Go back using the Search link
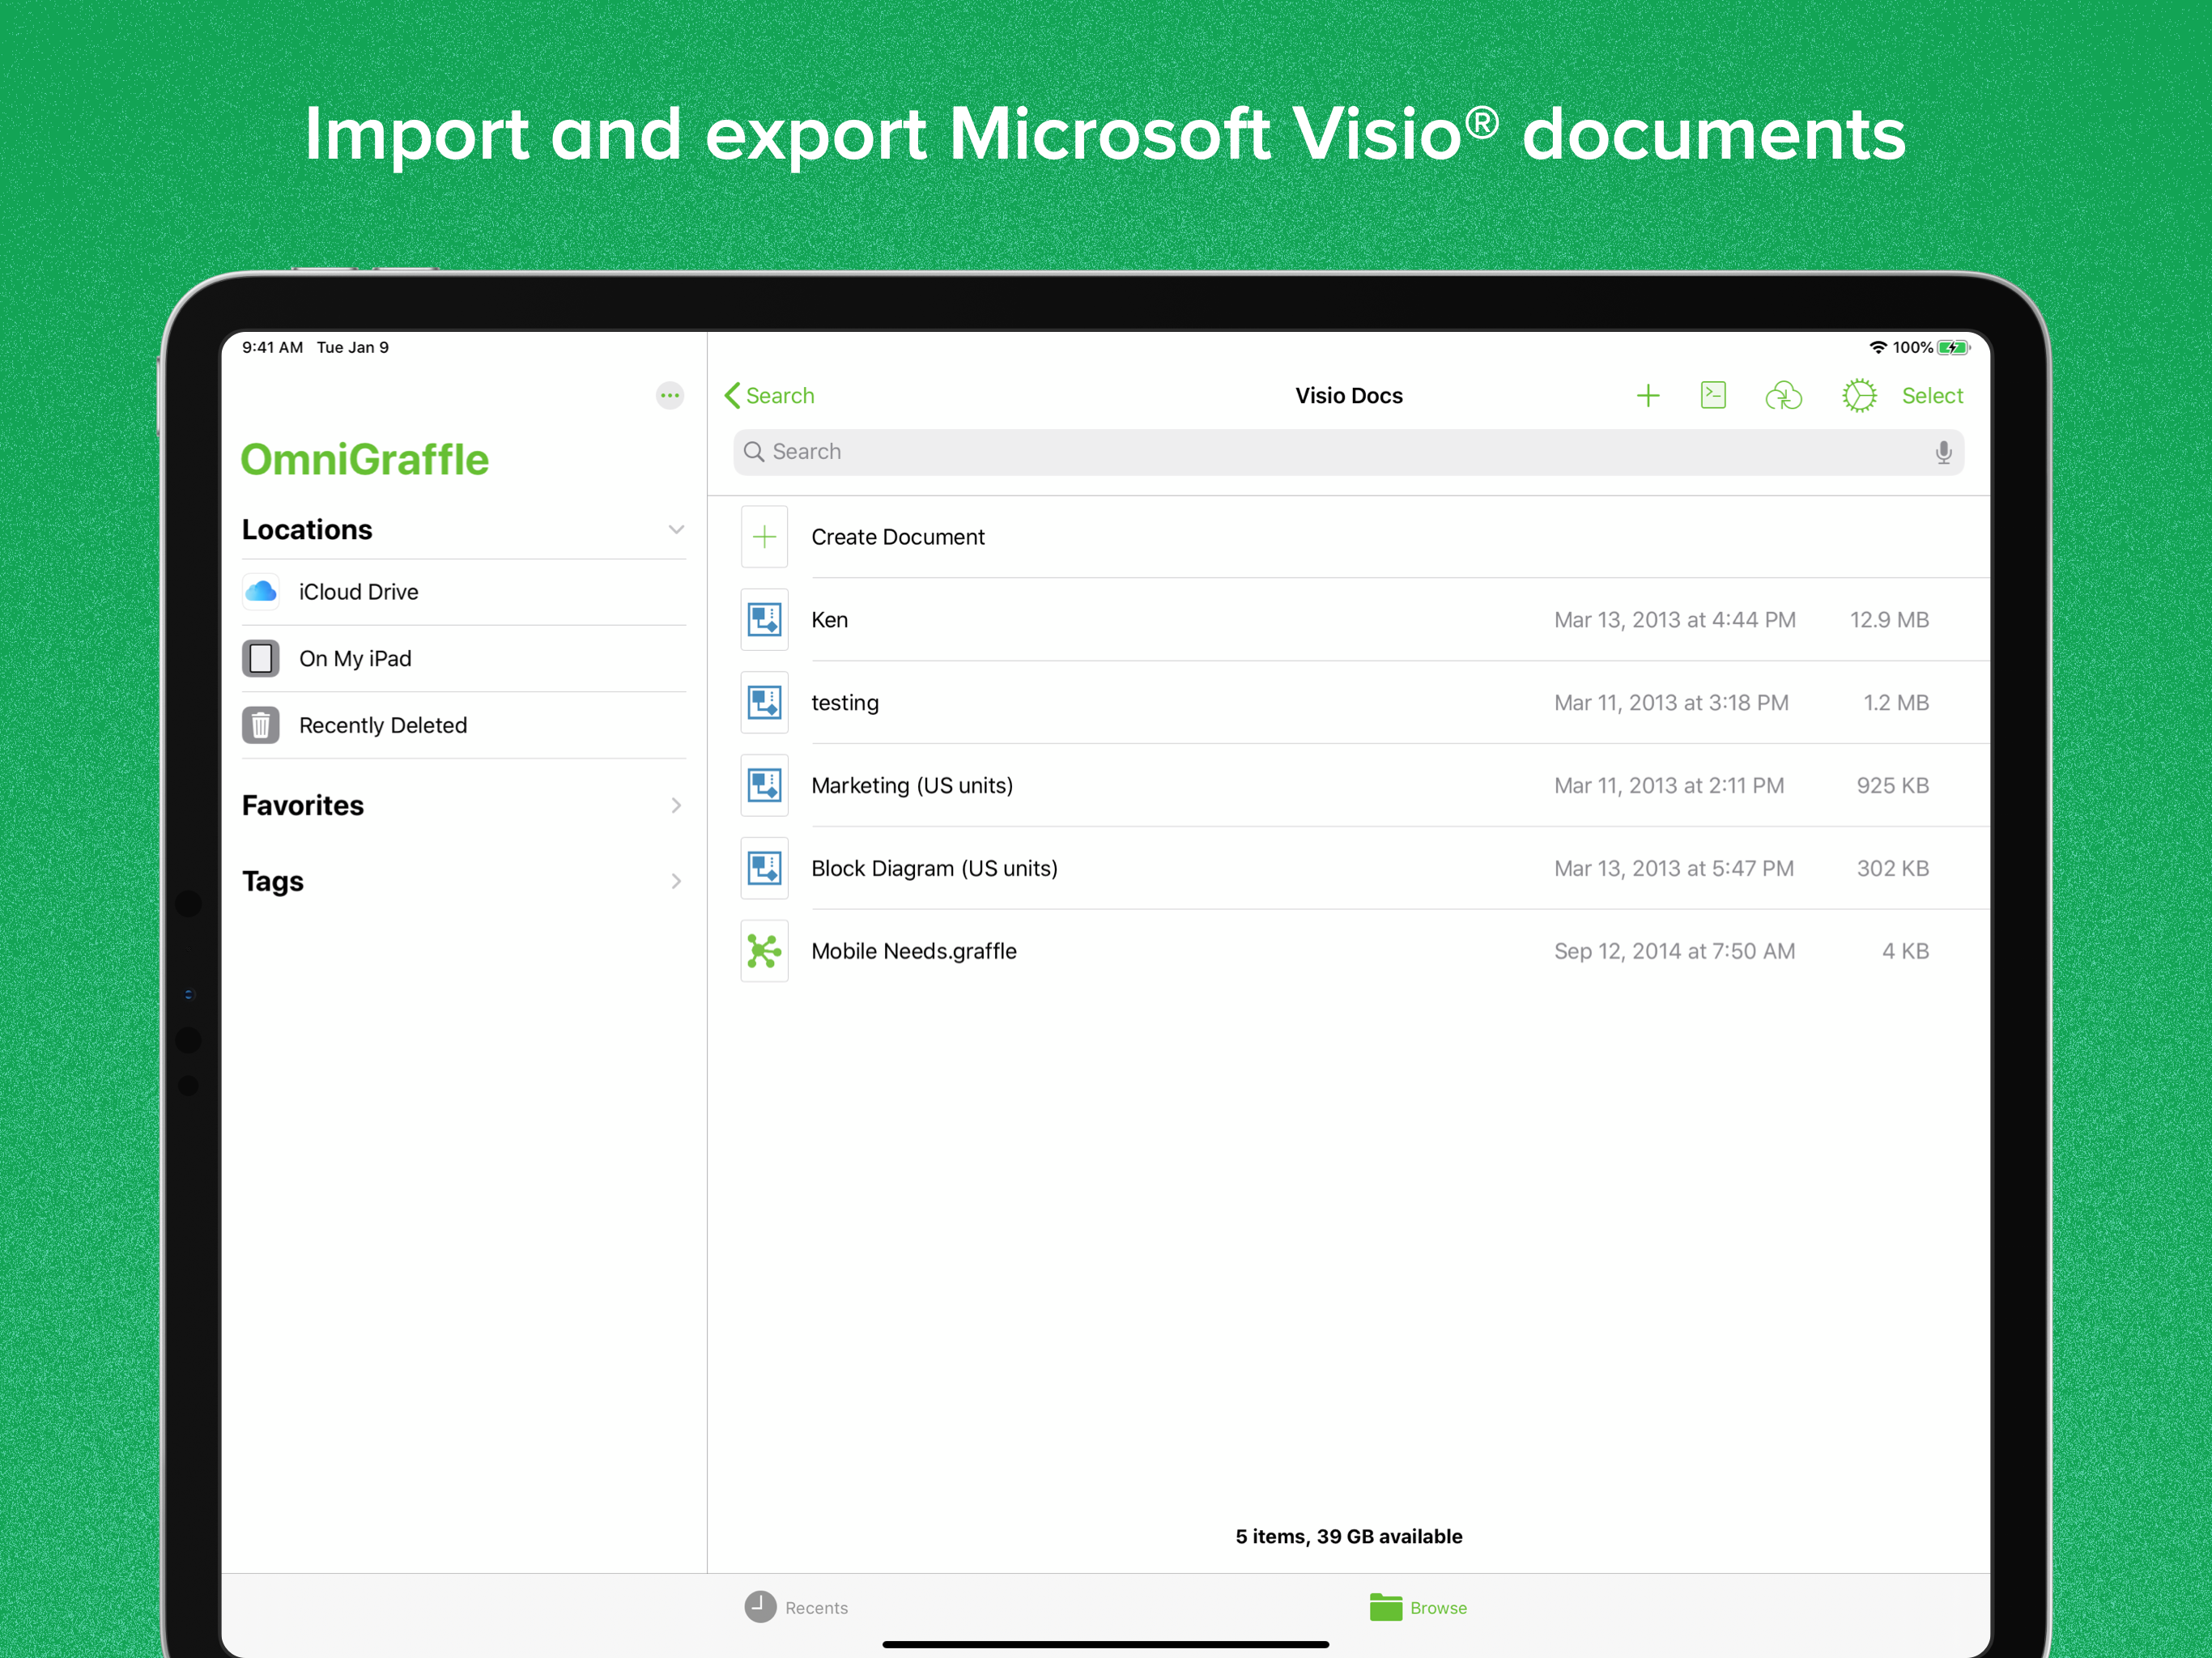The width and height of the screenshot is (2212, 1658). point(769,396)
